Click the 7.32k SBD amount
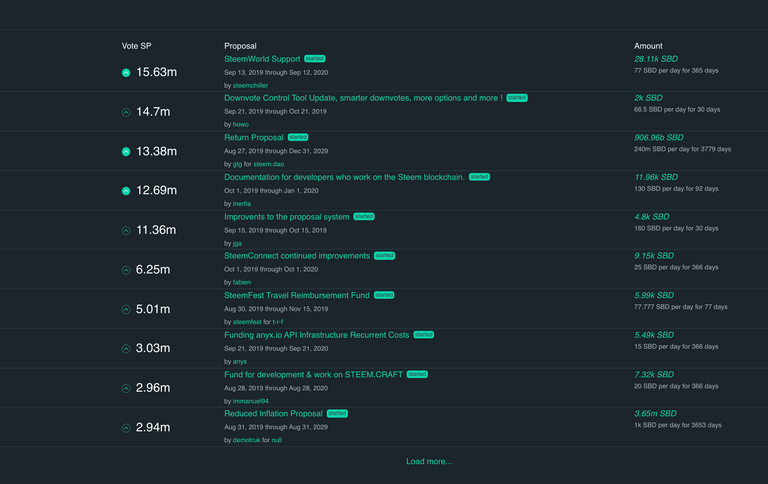The width and height of the screenshot is (768, 484). 654,374
